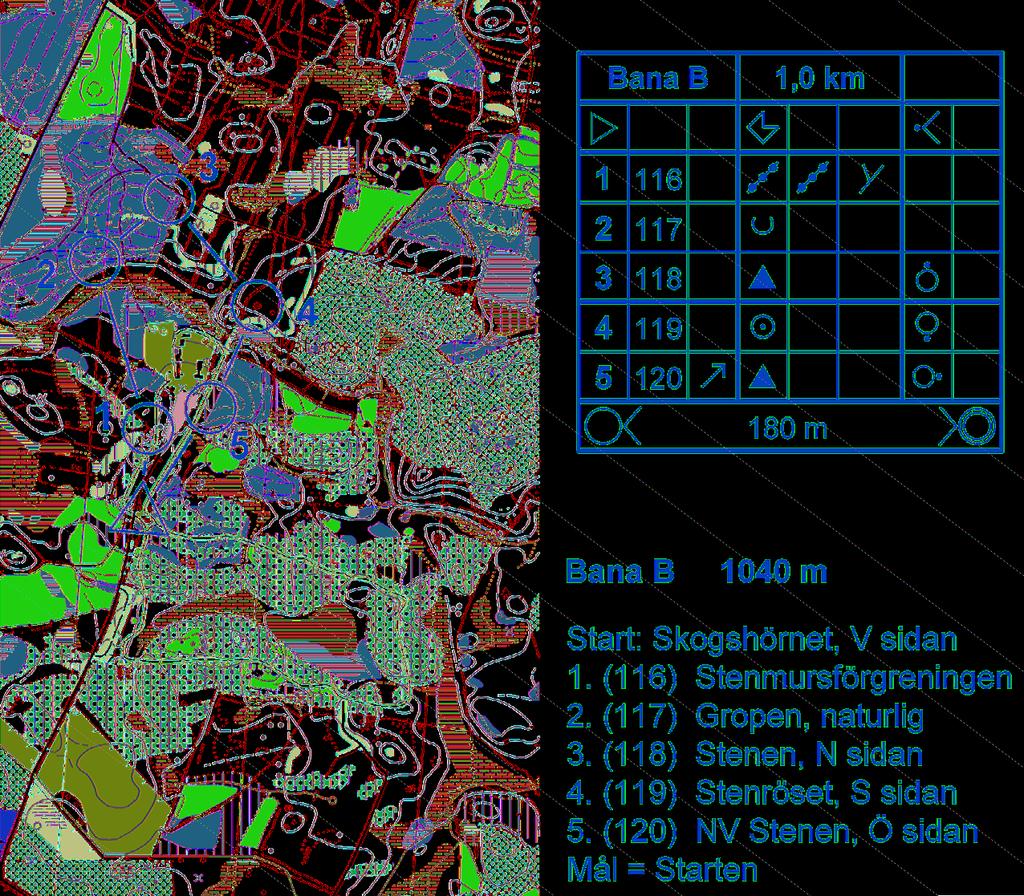The height and width of the screenshot is (896, 1024).
Task: Click control number '2' in the table
Action: [603, 228]
